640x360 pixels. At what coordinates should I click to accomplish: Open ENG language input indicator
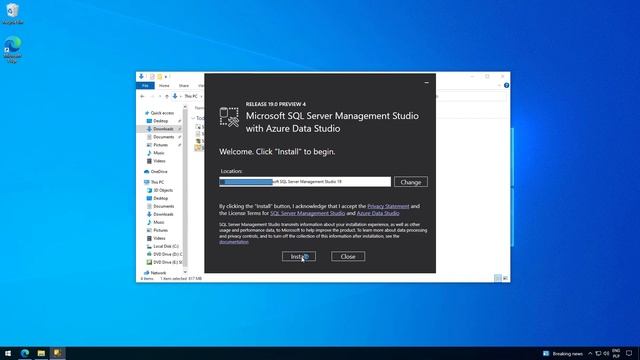(x=616, y=353)
